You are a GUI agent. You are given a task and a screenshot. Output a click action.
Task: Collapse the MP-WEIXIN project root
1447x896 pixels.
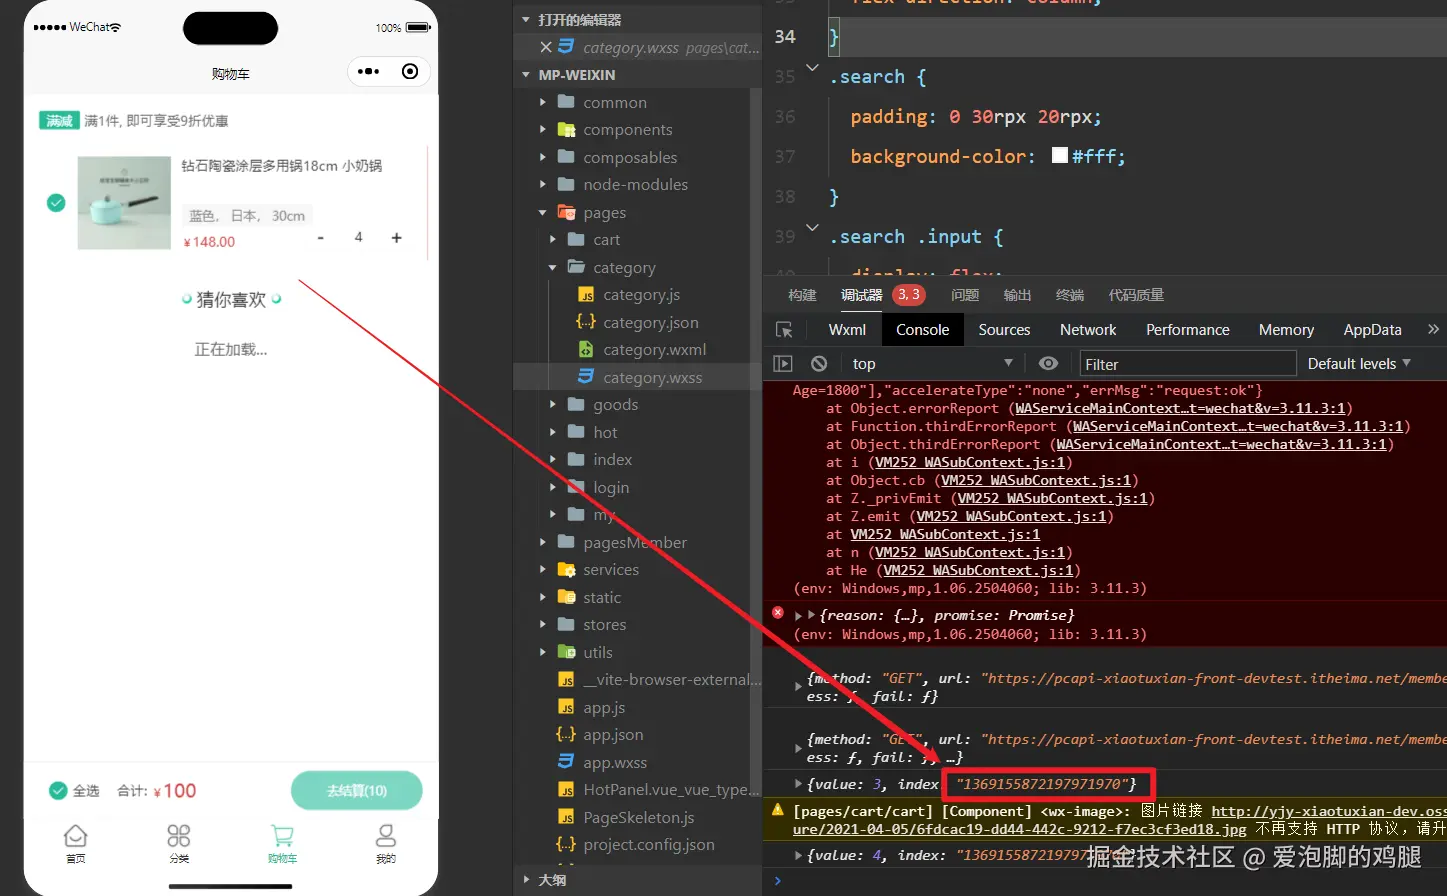click(526, 75)
